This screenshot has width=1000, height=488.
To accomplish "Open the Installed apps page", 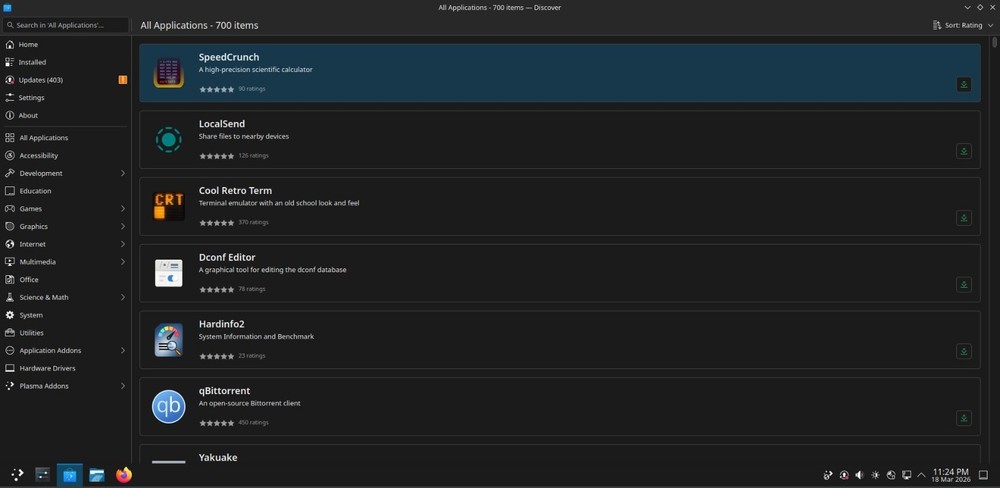I will click(x=66, y=63).
